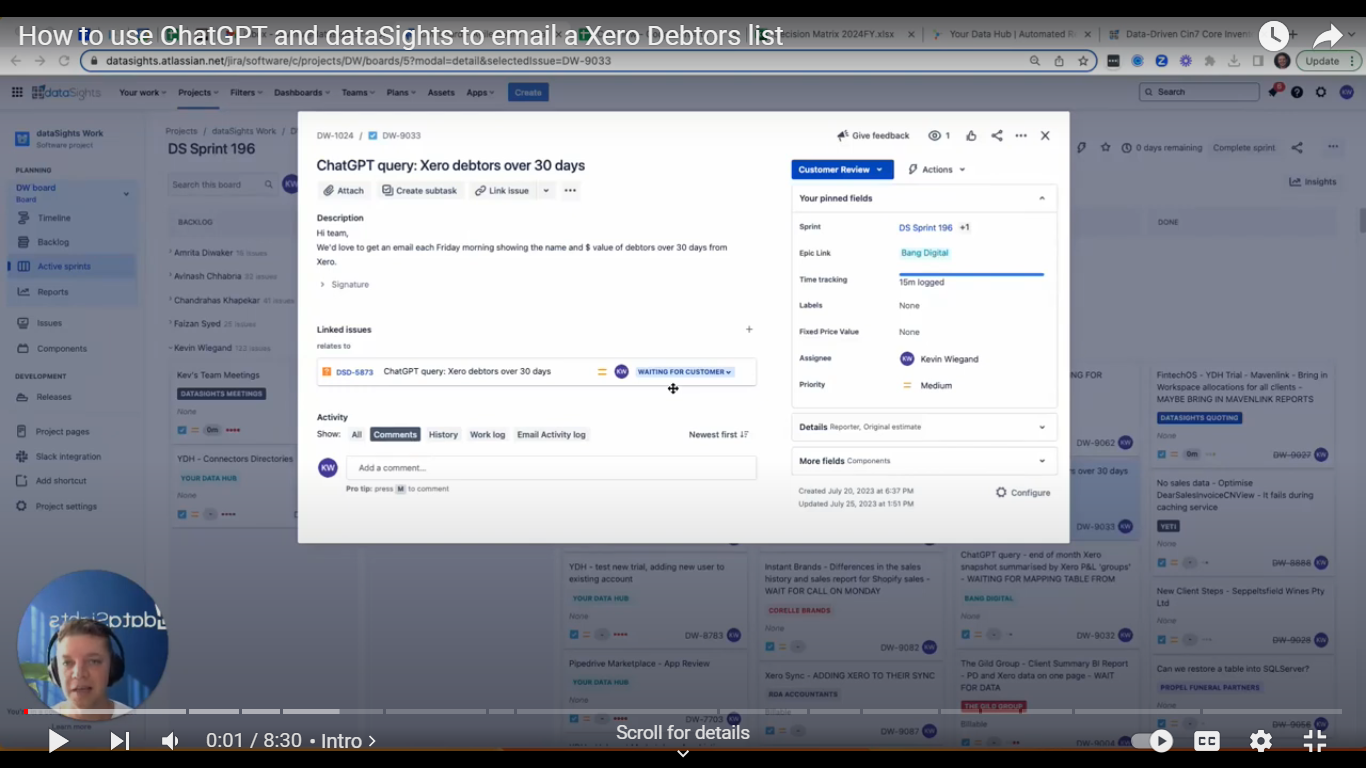Viewport: 1366px width, 768px height.
Task: Open Slack integration in the sidebar
Action: (68, 457)
